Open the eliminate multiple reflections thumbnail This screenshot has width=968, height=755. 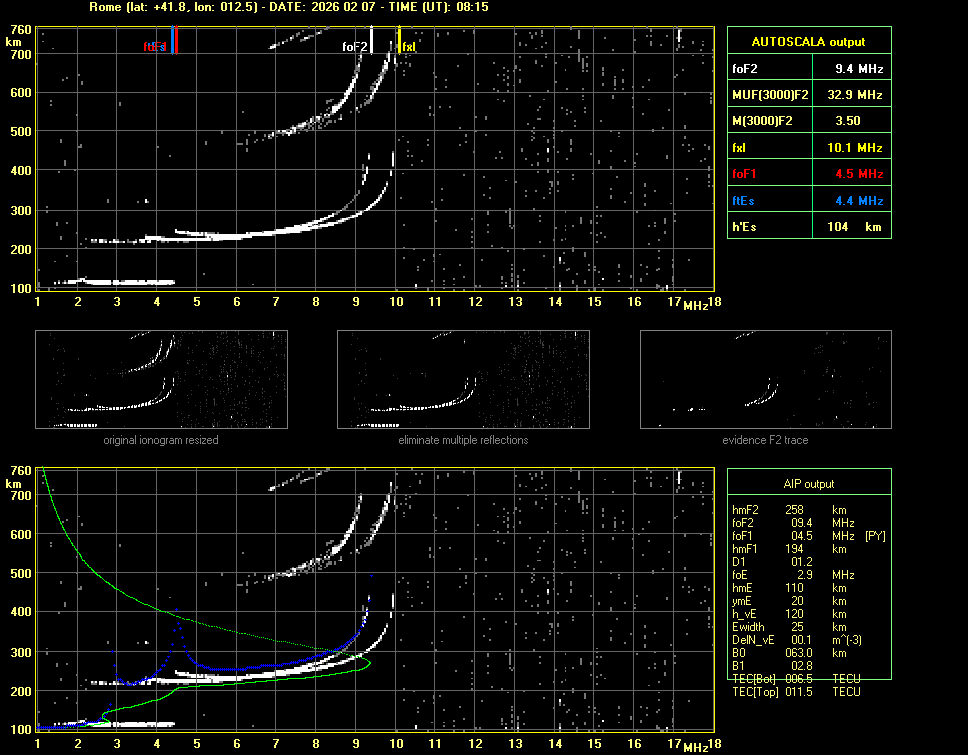coord(463,380)
